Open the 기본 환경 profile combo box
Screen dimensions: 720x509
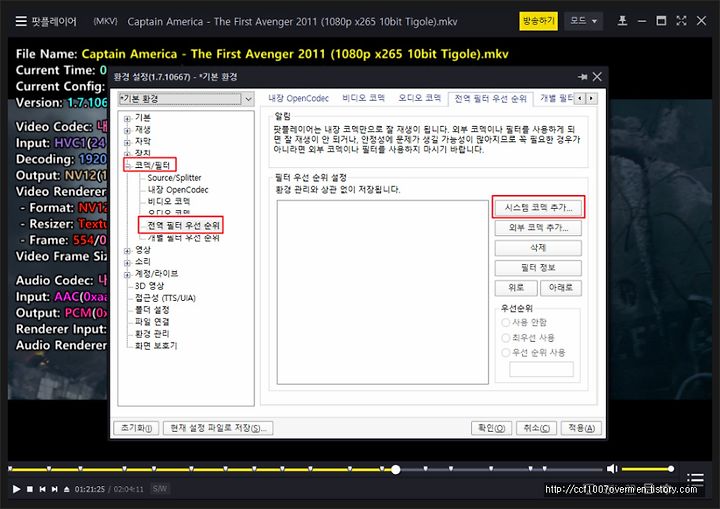coord(186,99)
